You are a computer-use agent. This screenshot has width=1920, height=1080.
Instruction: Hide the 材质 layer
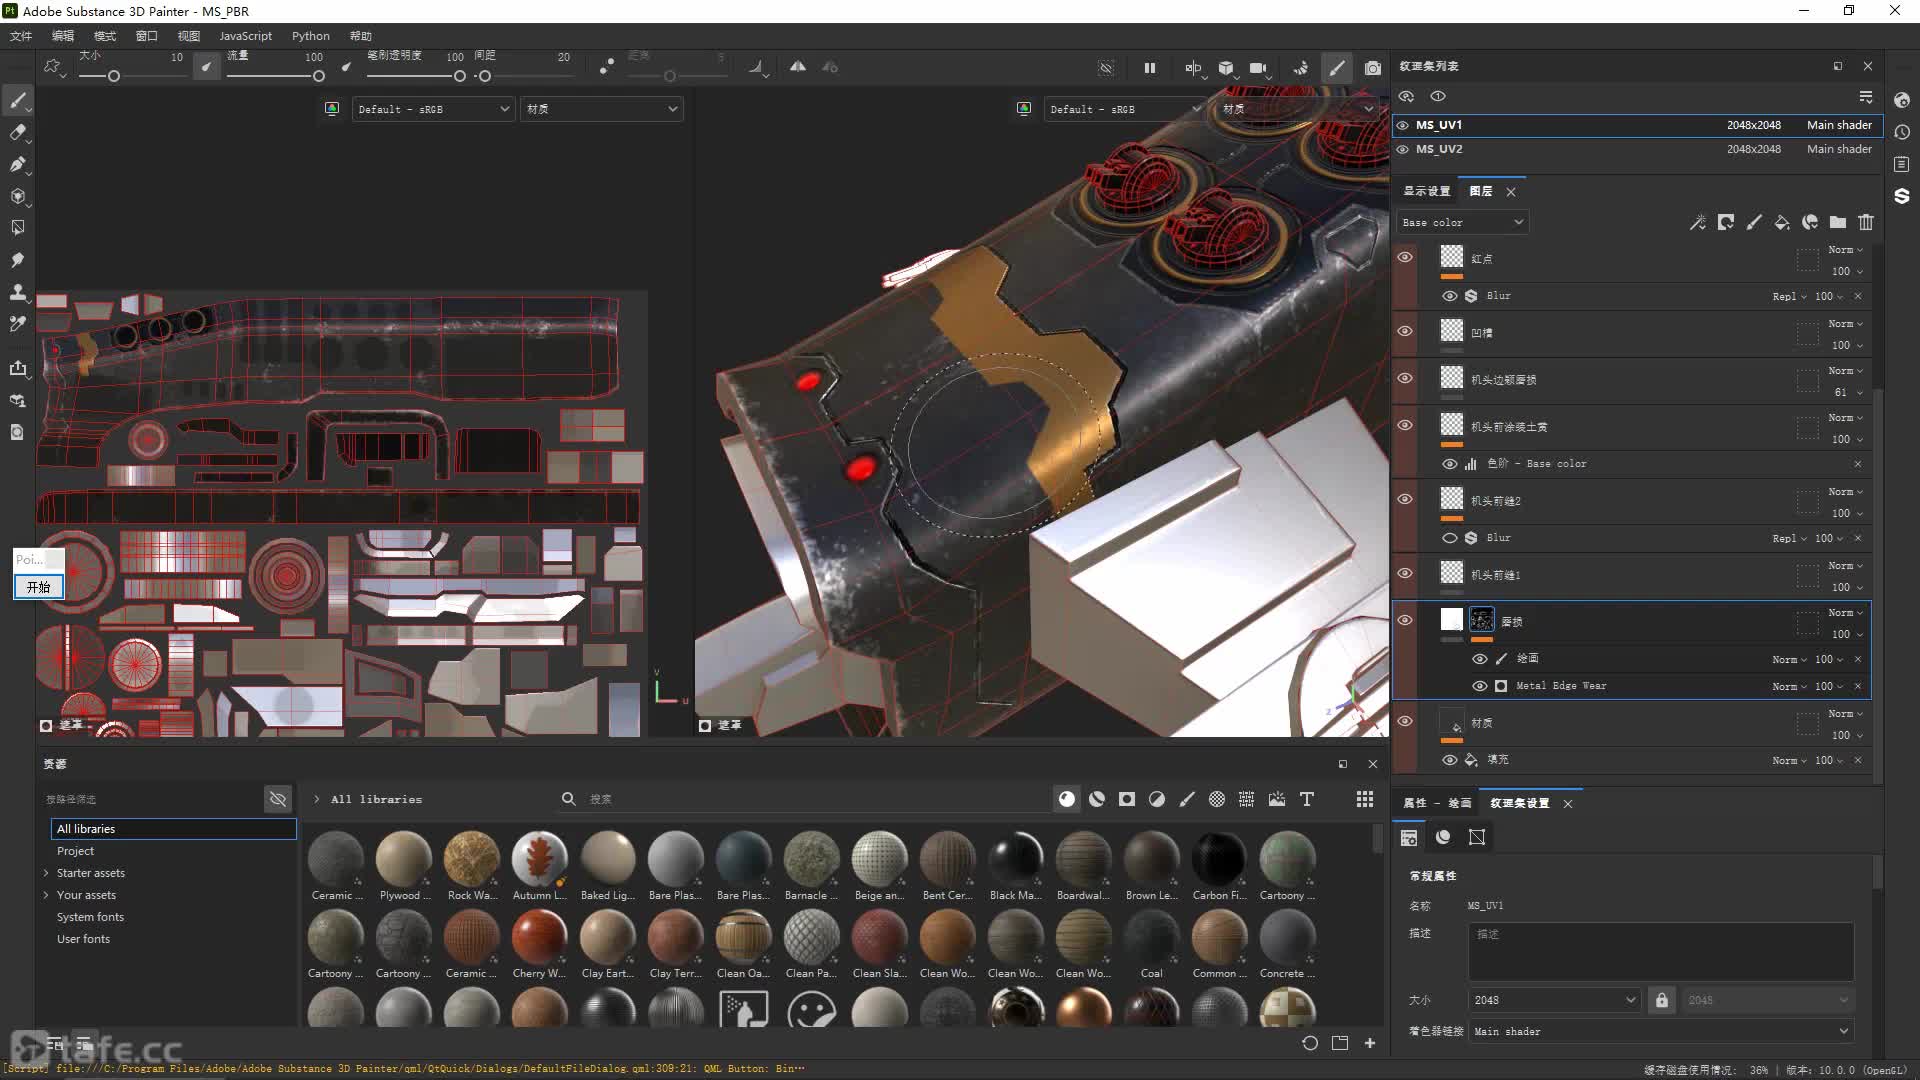pos(1405,721)
